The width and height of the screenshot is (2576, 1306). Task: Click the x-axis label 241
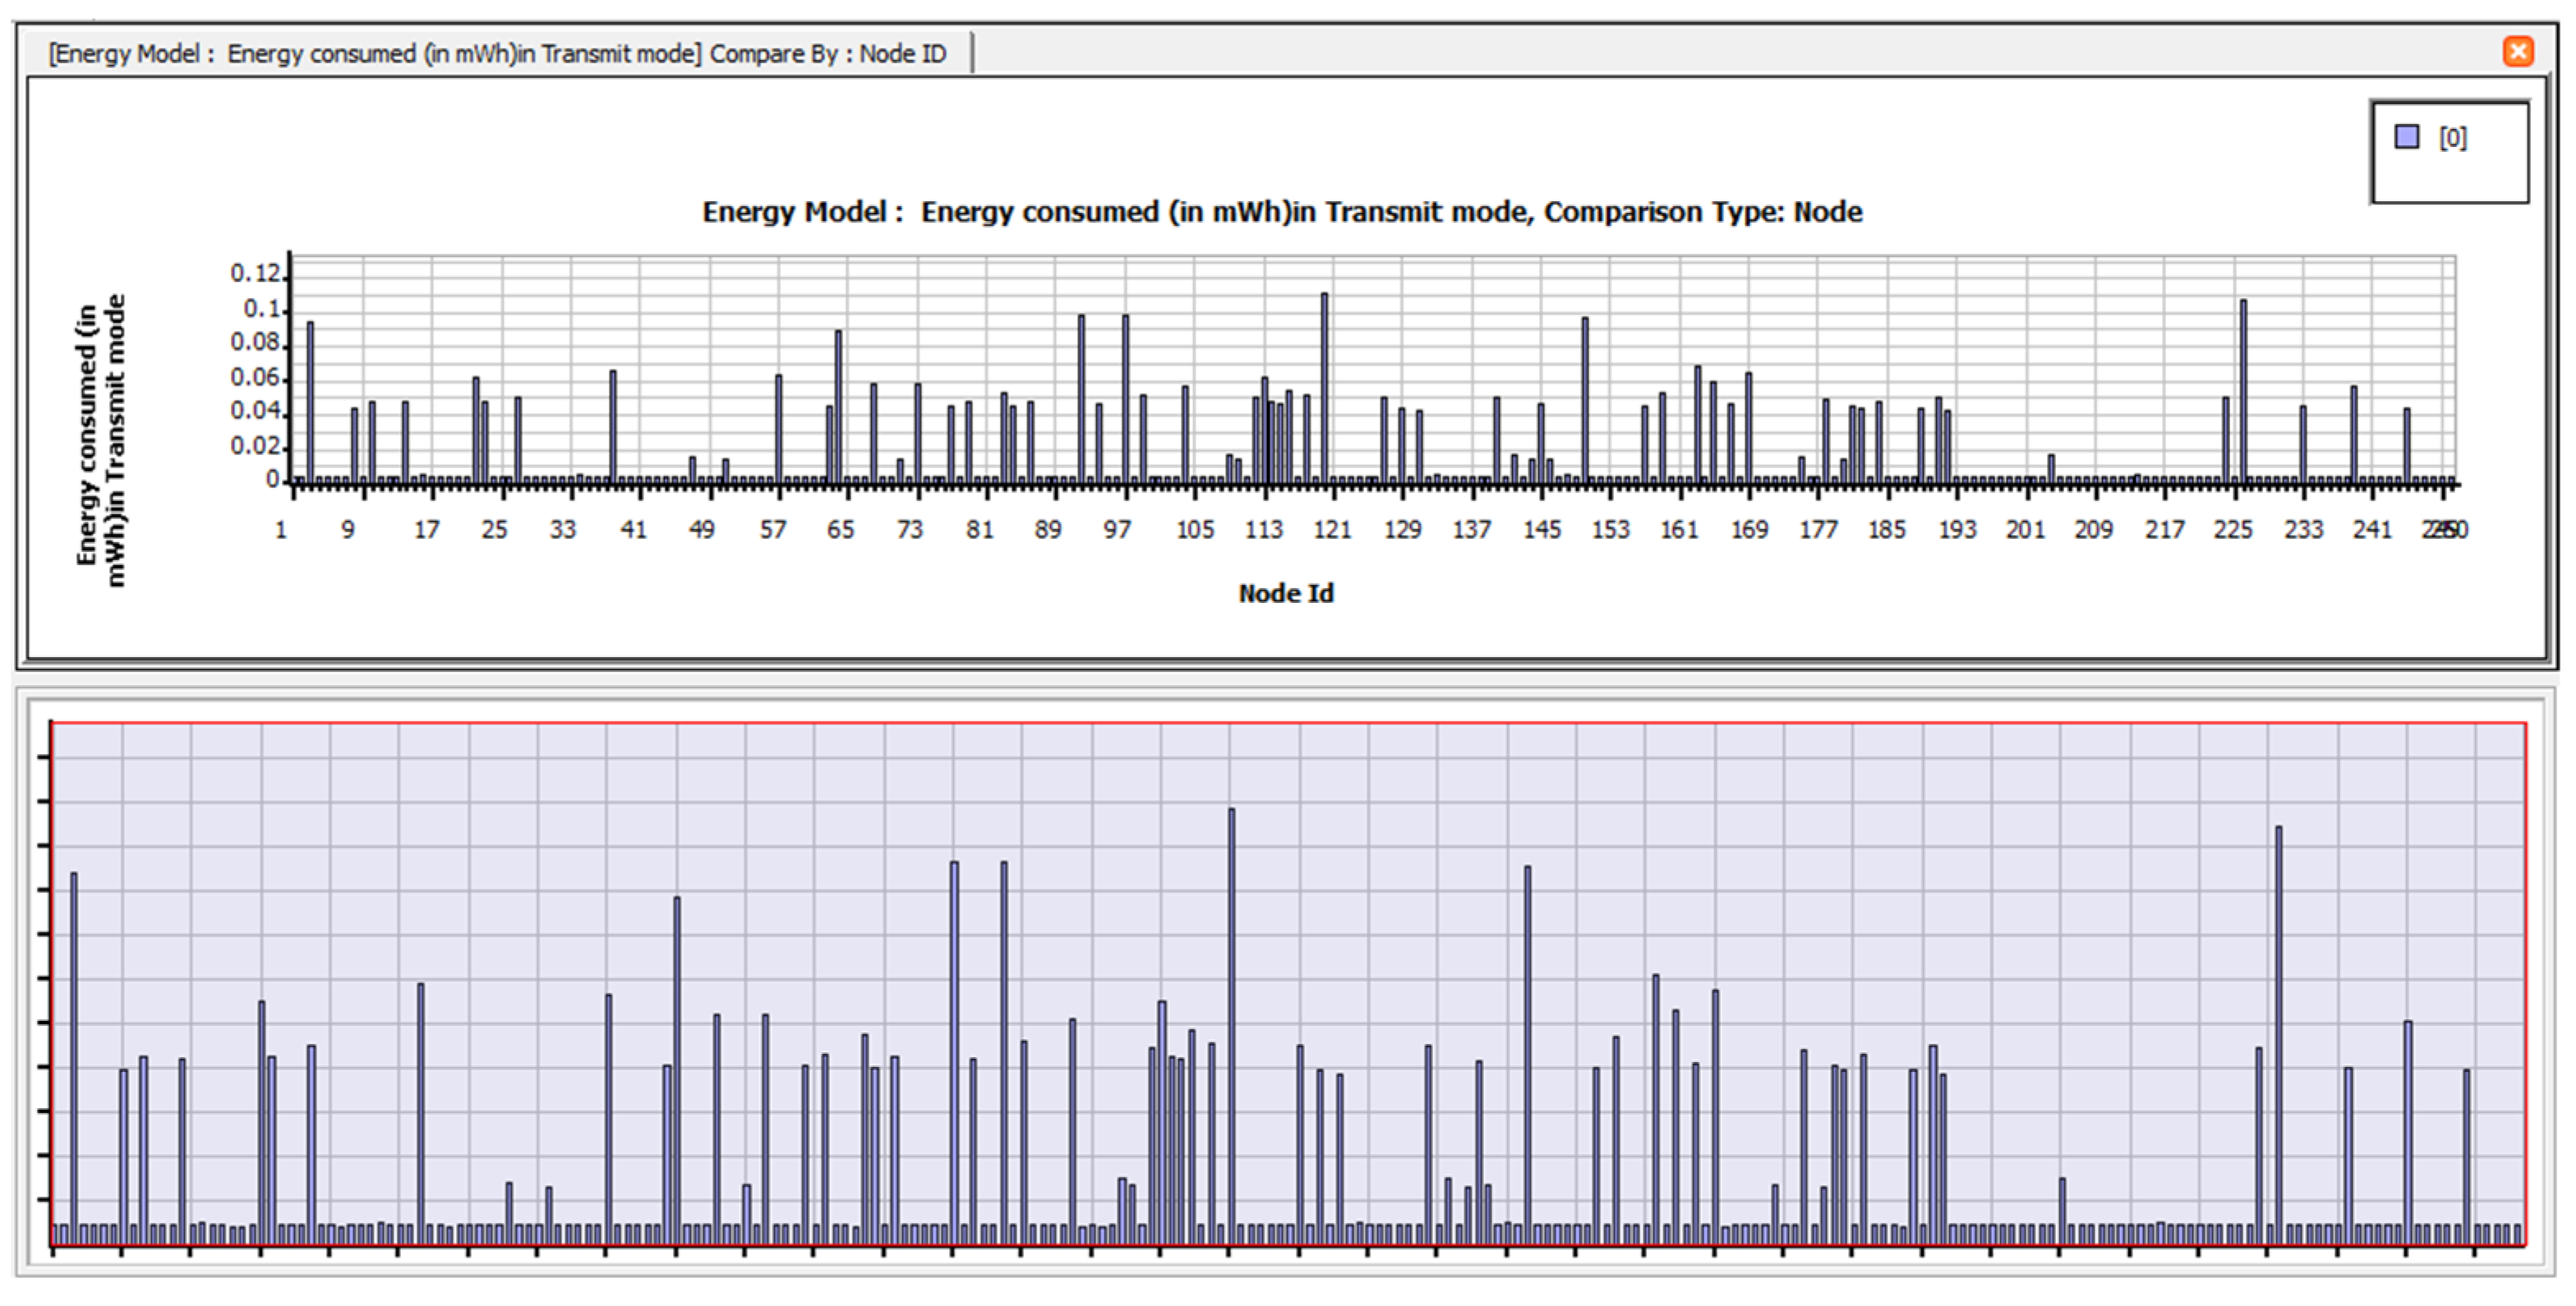tap(2371, 529)
